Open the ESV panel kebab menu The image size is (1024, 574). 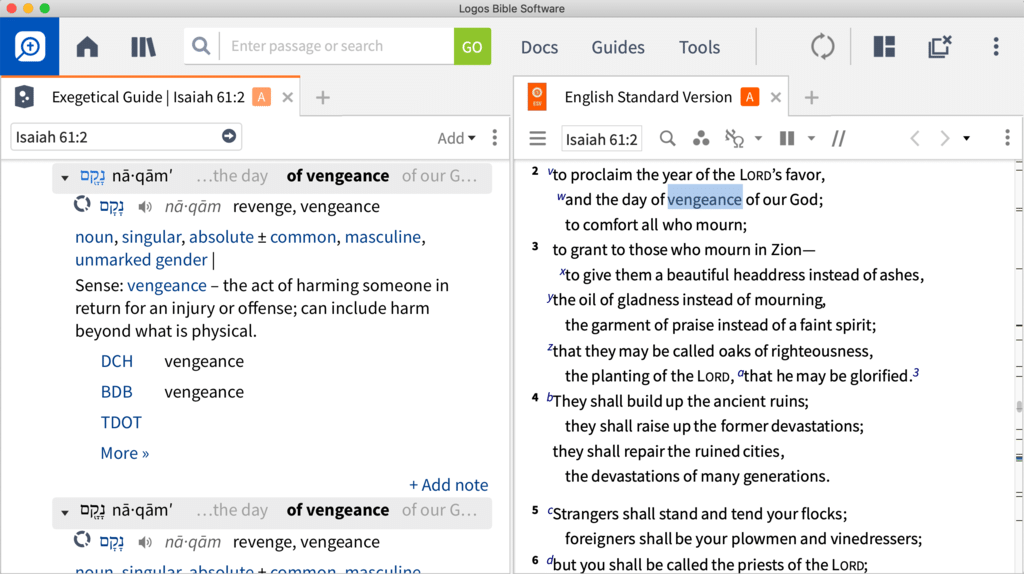[1007, 138]
